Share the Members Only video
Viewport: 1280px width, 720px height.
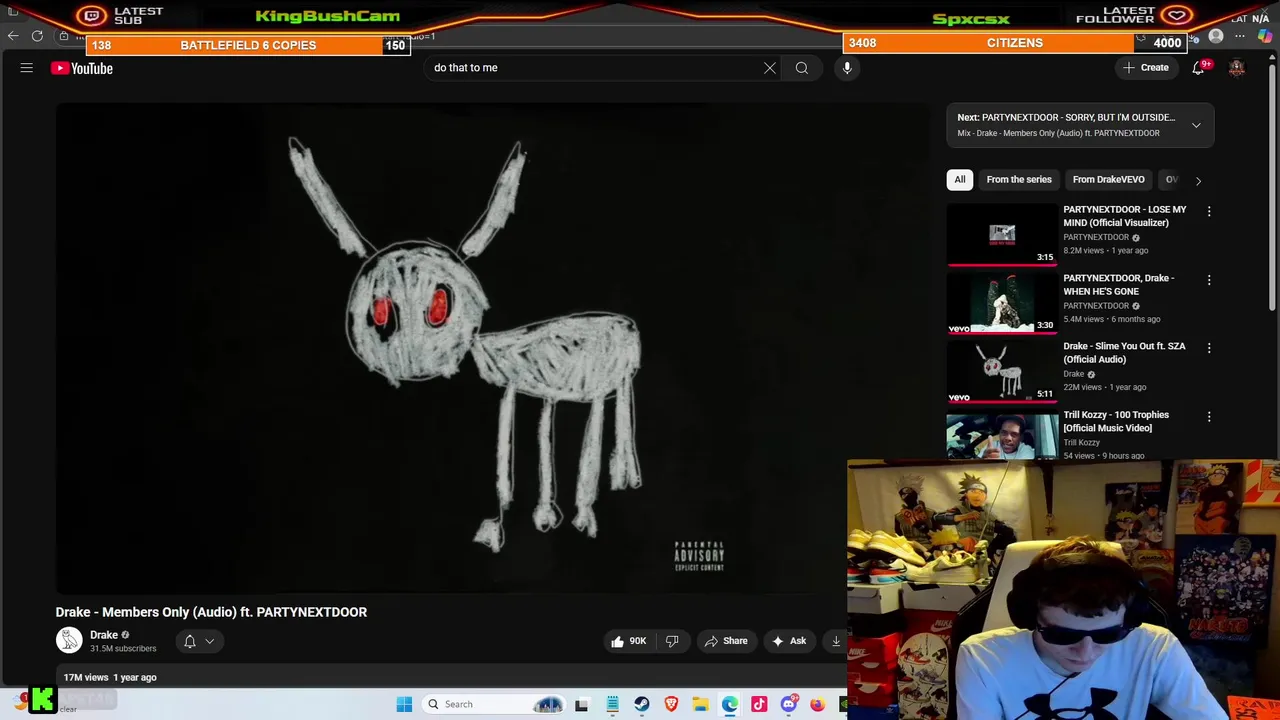pyautogui.click(x=727, y=641)
